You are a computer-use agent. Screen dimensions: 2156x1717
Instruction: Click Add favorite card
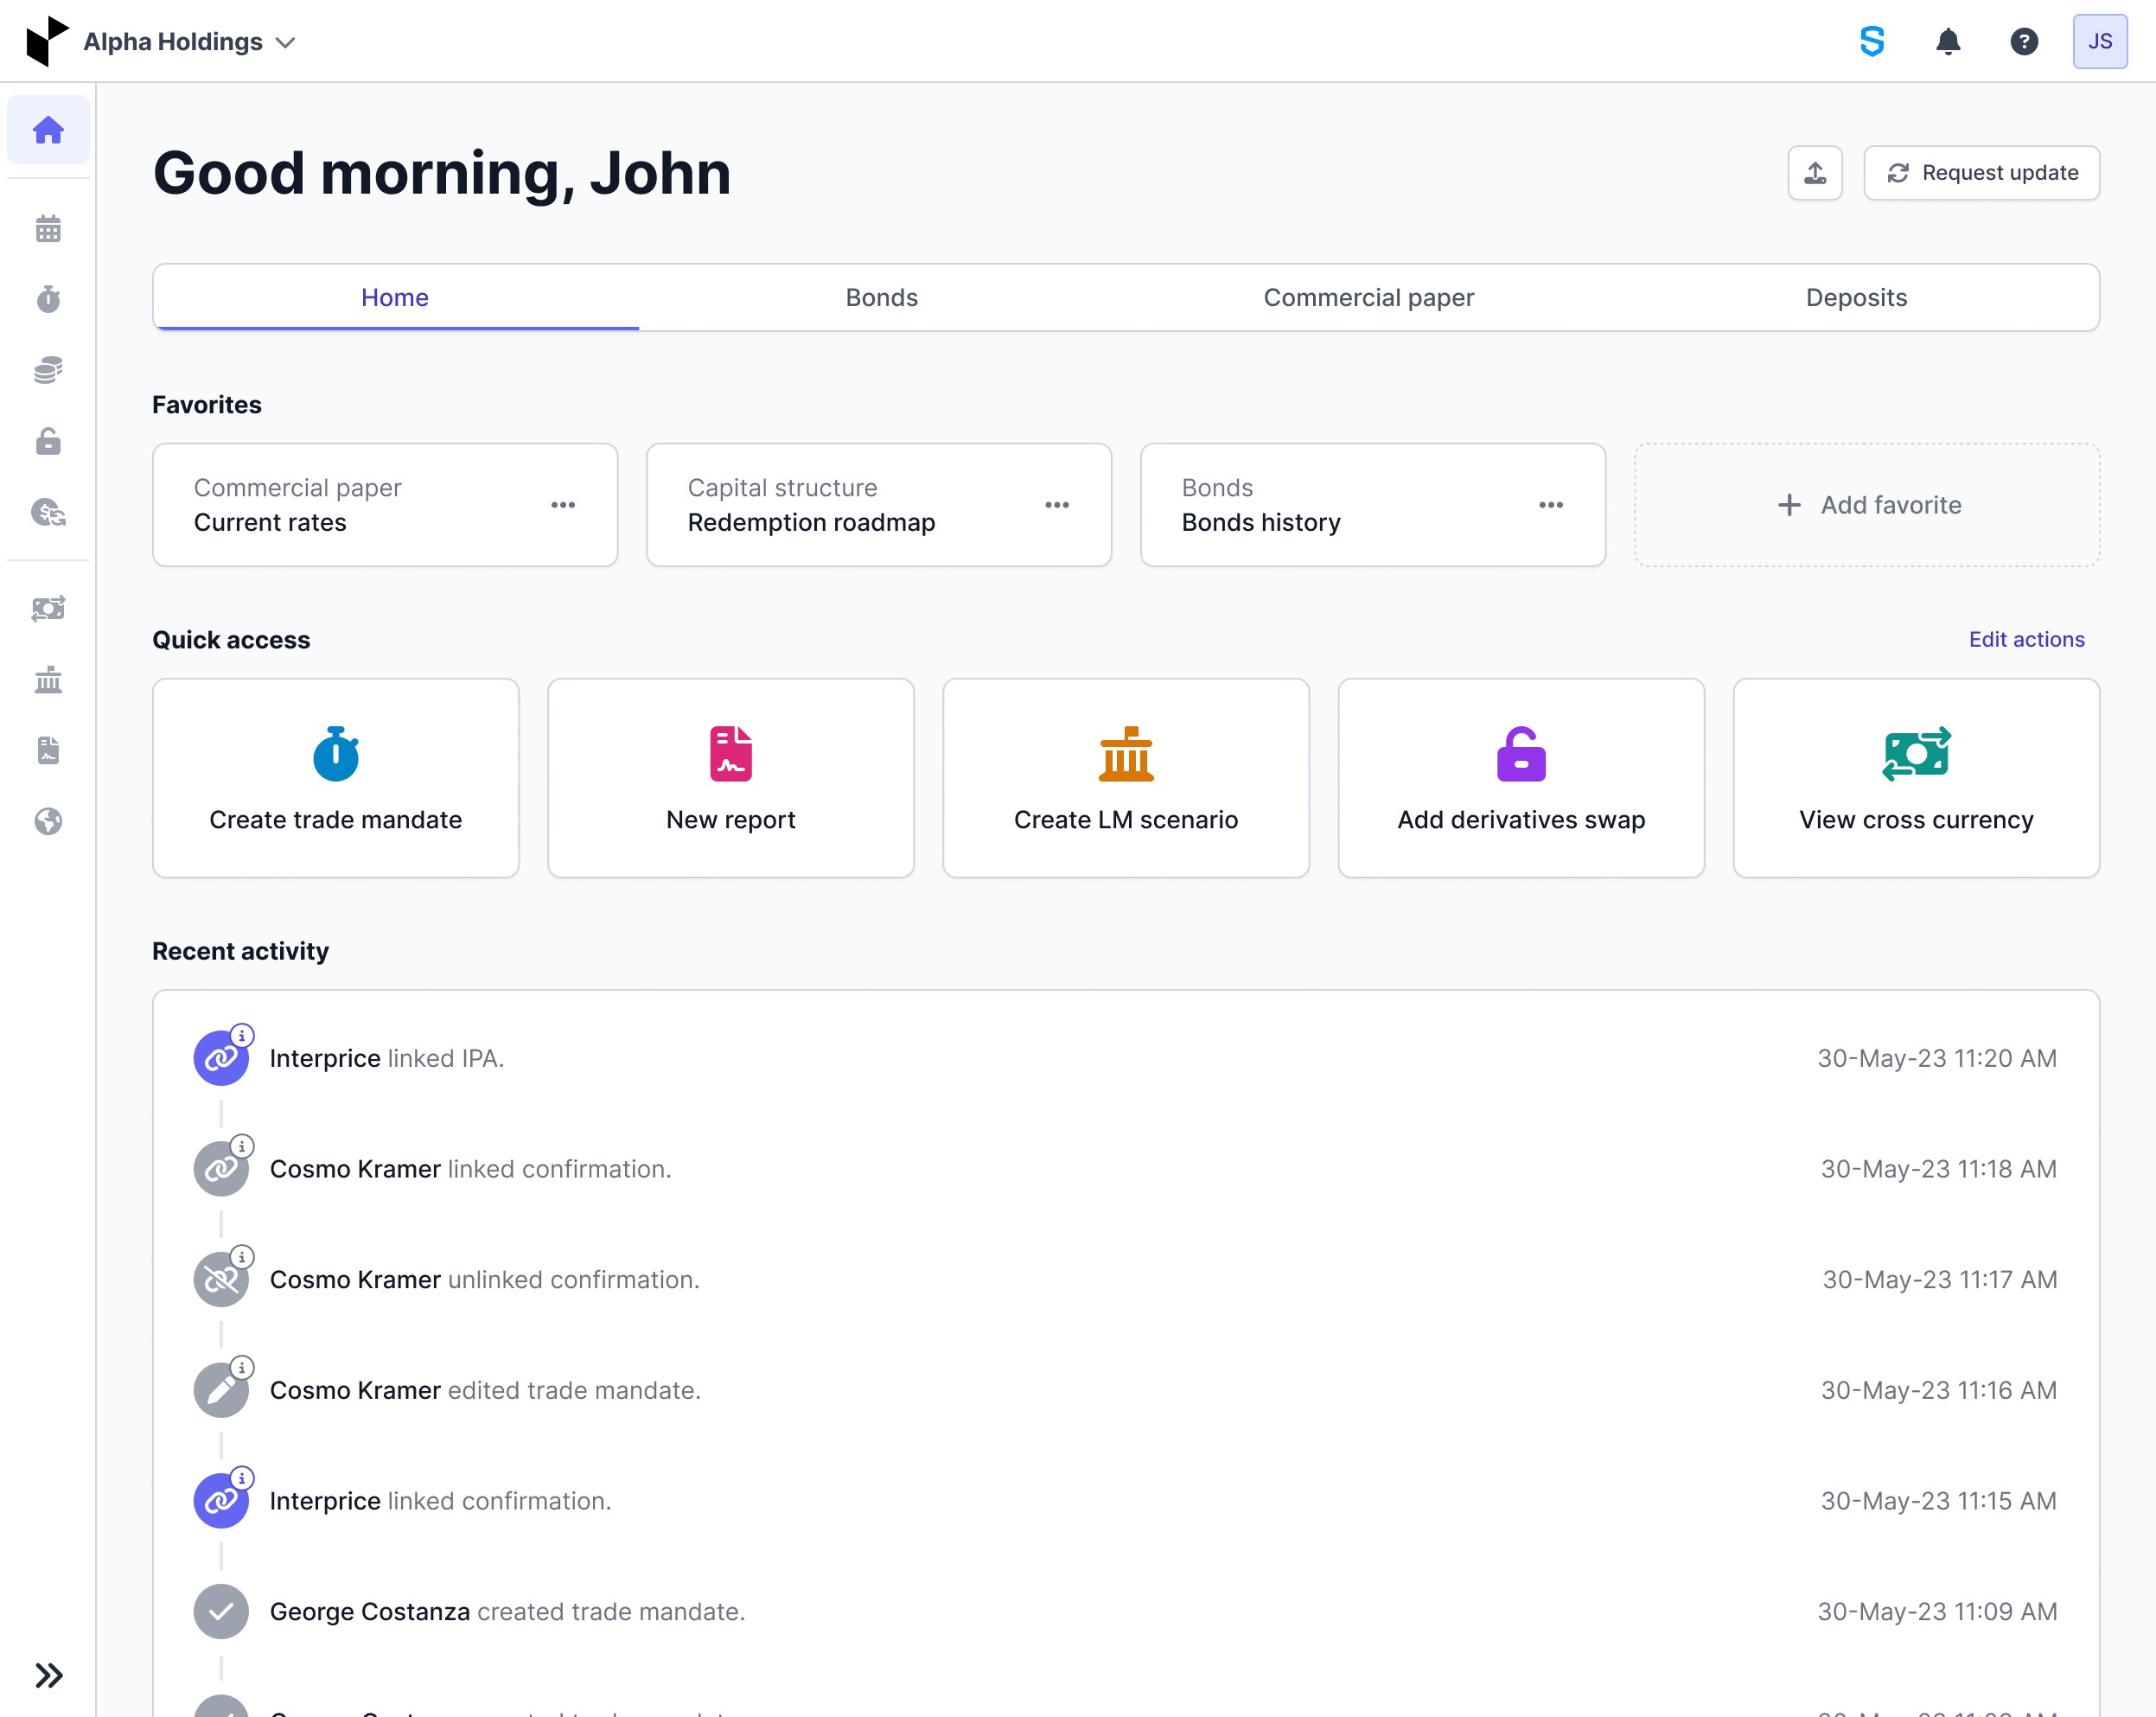pyautogui.click(x=1867, y=505)
